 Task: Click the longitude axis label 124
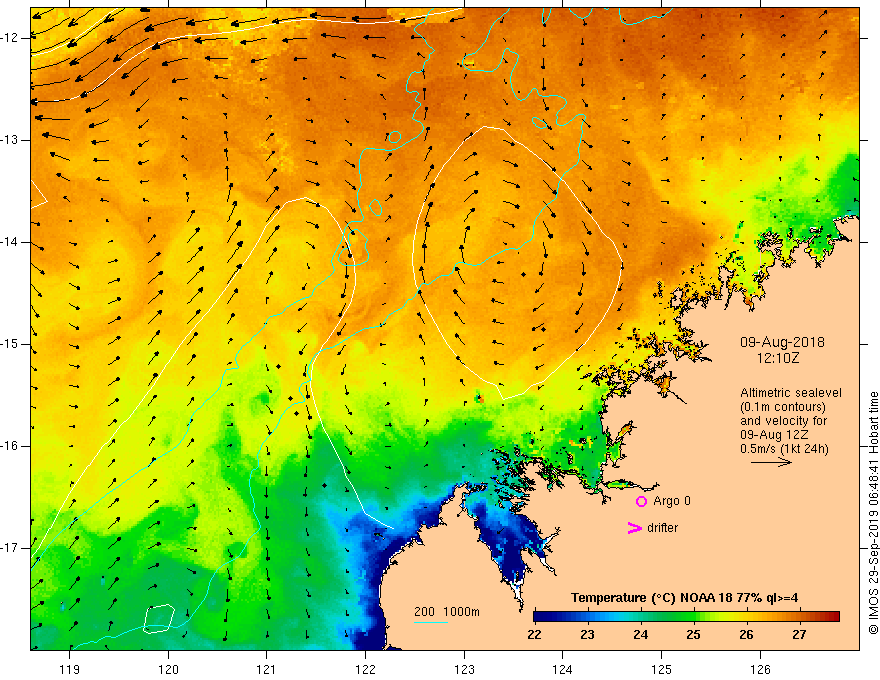[563, 669]
